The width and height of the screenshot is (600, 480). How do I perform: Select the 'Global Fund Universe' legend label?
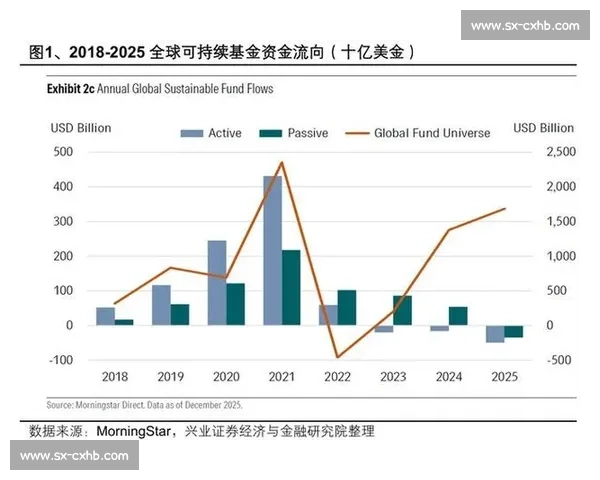pos(432,133)
